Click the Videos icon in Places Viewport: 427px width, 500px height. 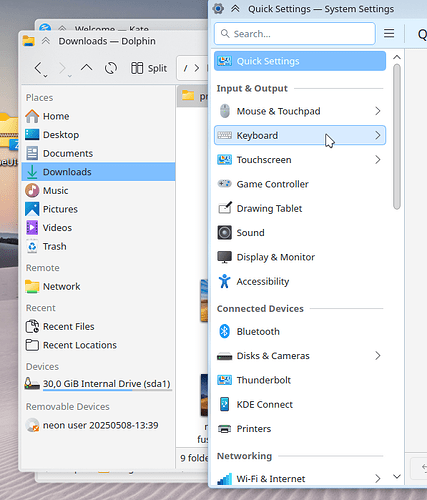pos(32,228)
